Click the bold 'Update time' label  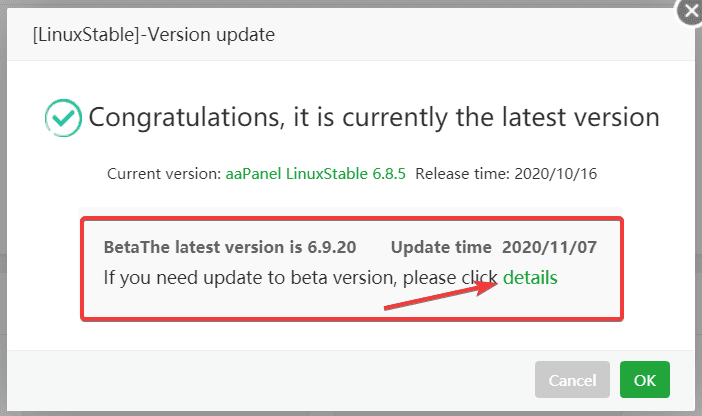click(x=441, y=247)
